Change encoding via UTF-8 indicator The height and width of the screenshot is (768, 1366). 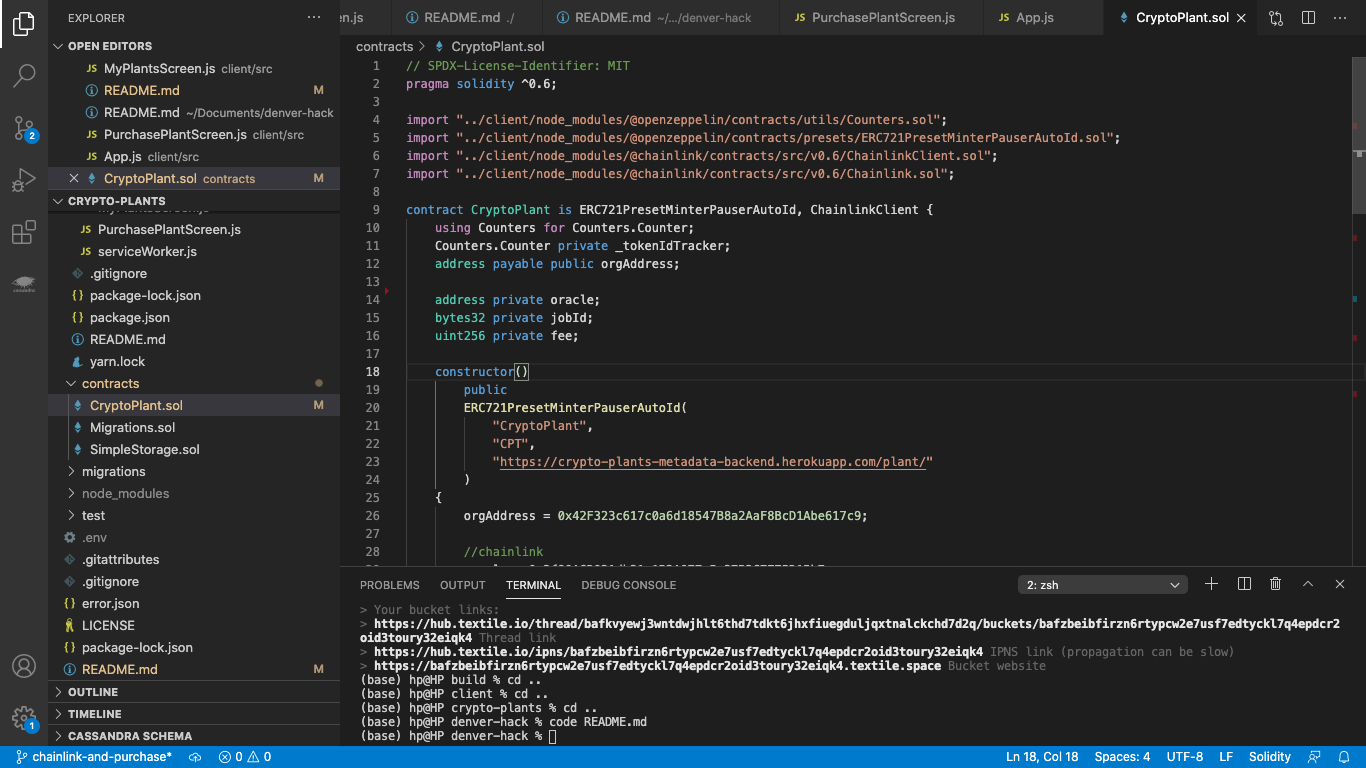[x=1185, y=757]
